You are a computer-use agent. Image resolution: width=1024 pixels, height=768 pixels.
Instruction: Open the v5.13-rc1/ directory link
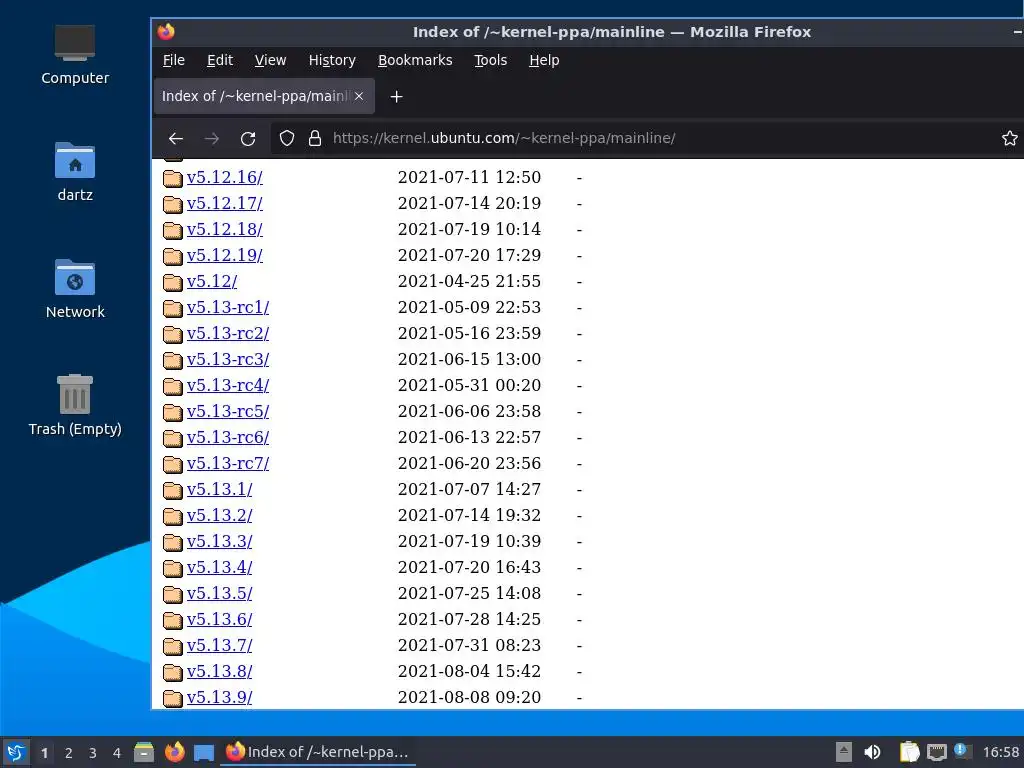pyautogui.click(x=228, y=307)
